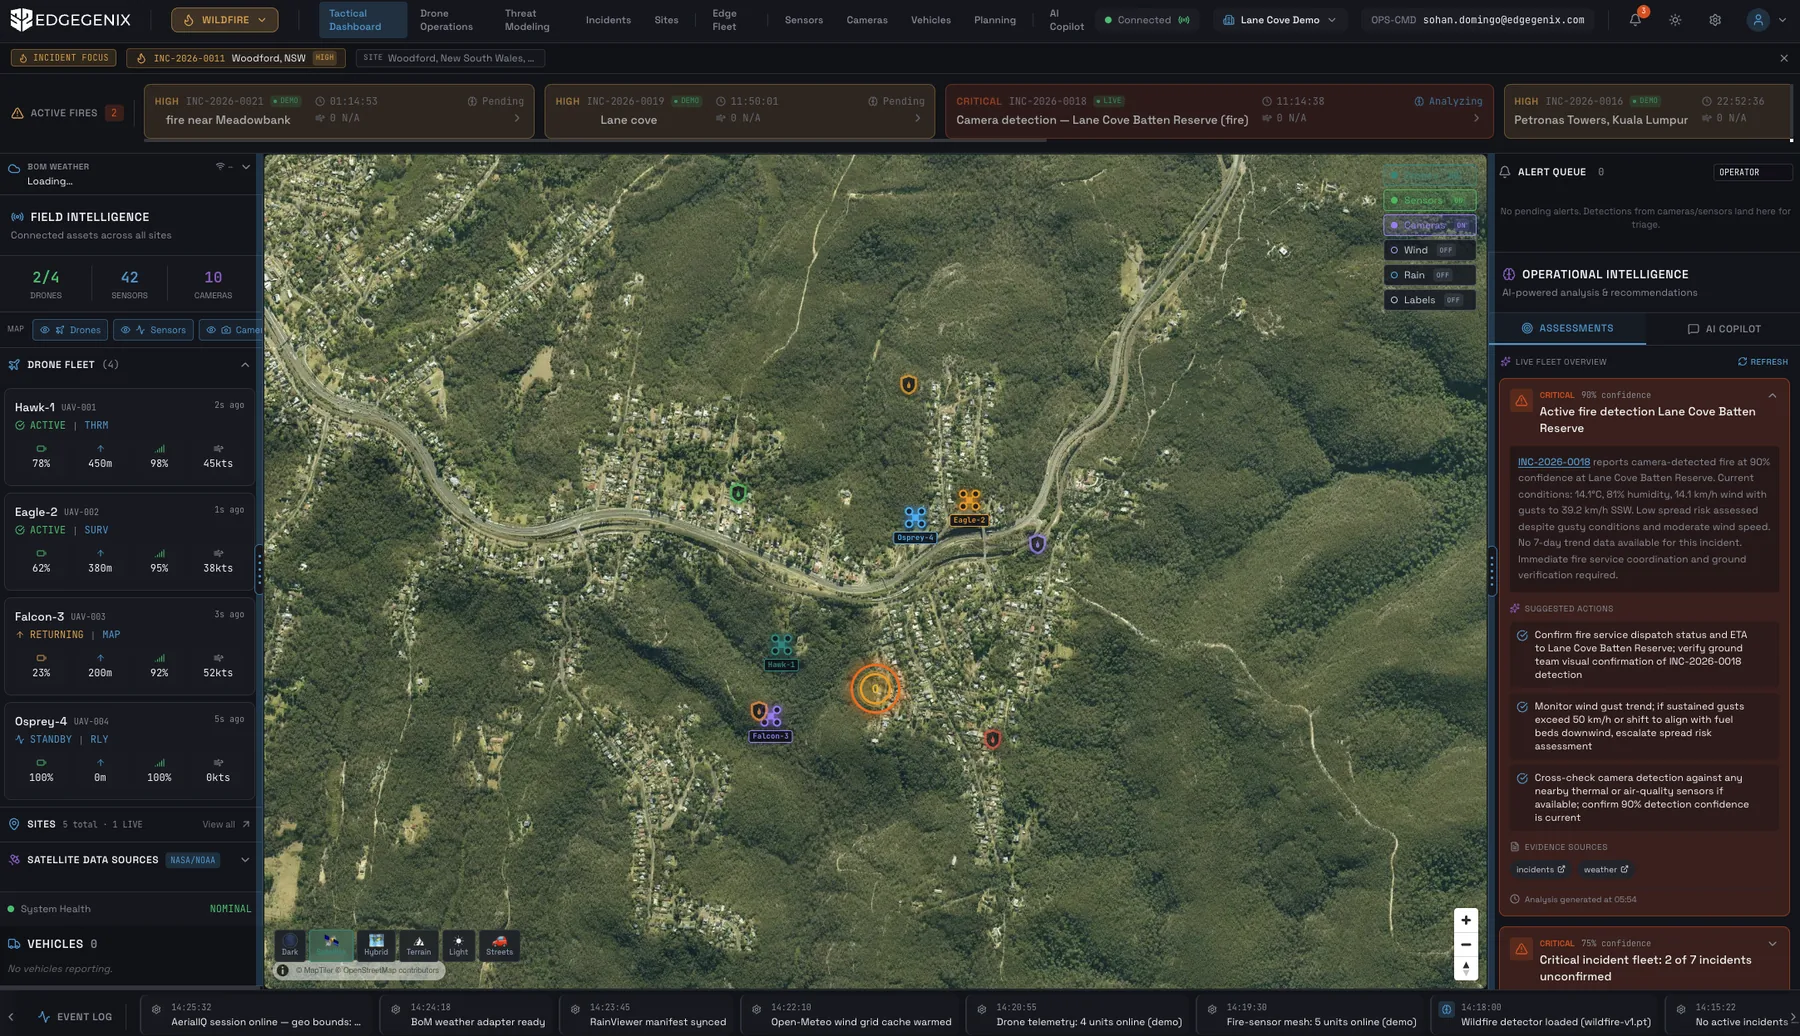The height and width of the screenshot is (1036, 1800).
Task: Select the Assessments tab
Action: pyautogui.click(x=1567, y=329)
